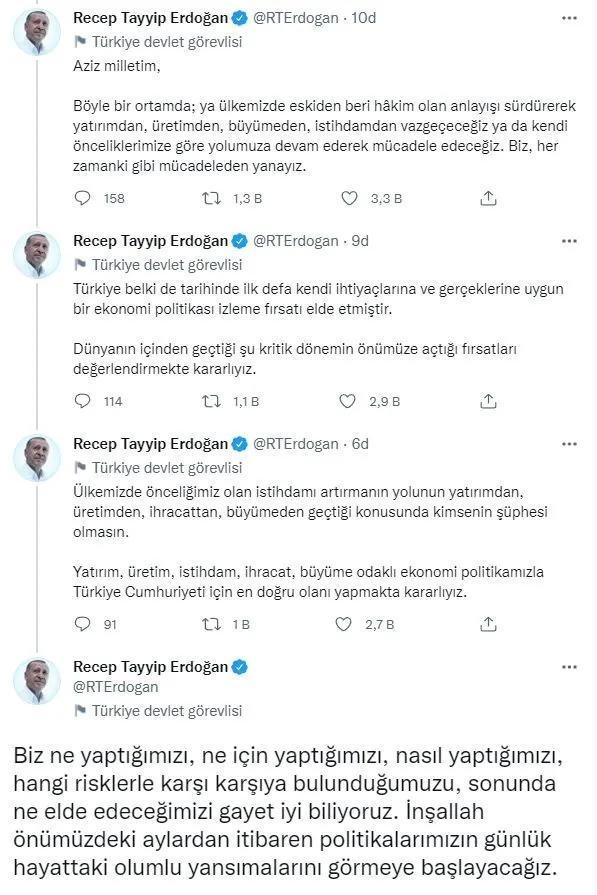597x895 pixels.
Task: Reply to the third tweet with 91 replies
Action: pyautogui.click(x=82, y=624)
